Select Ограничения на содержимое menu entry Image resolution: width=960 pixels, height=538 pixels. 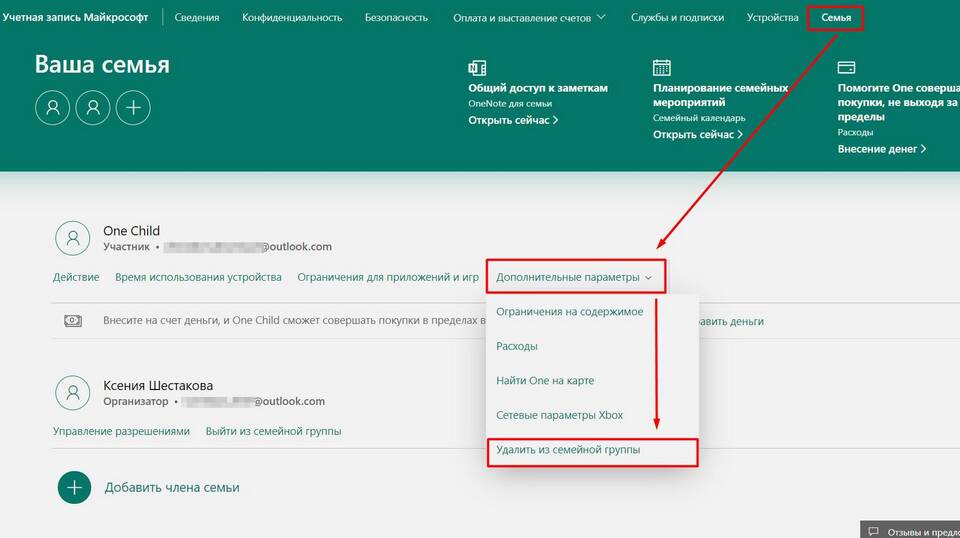click(569, 312)
